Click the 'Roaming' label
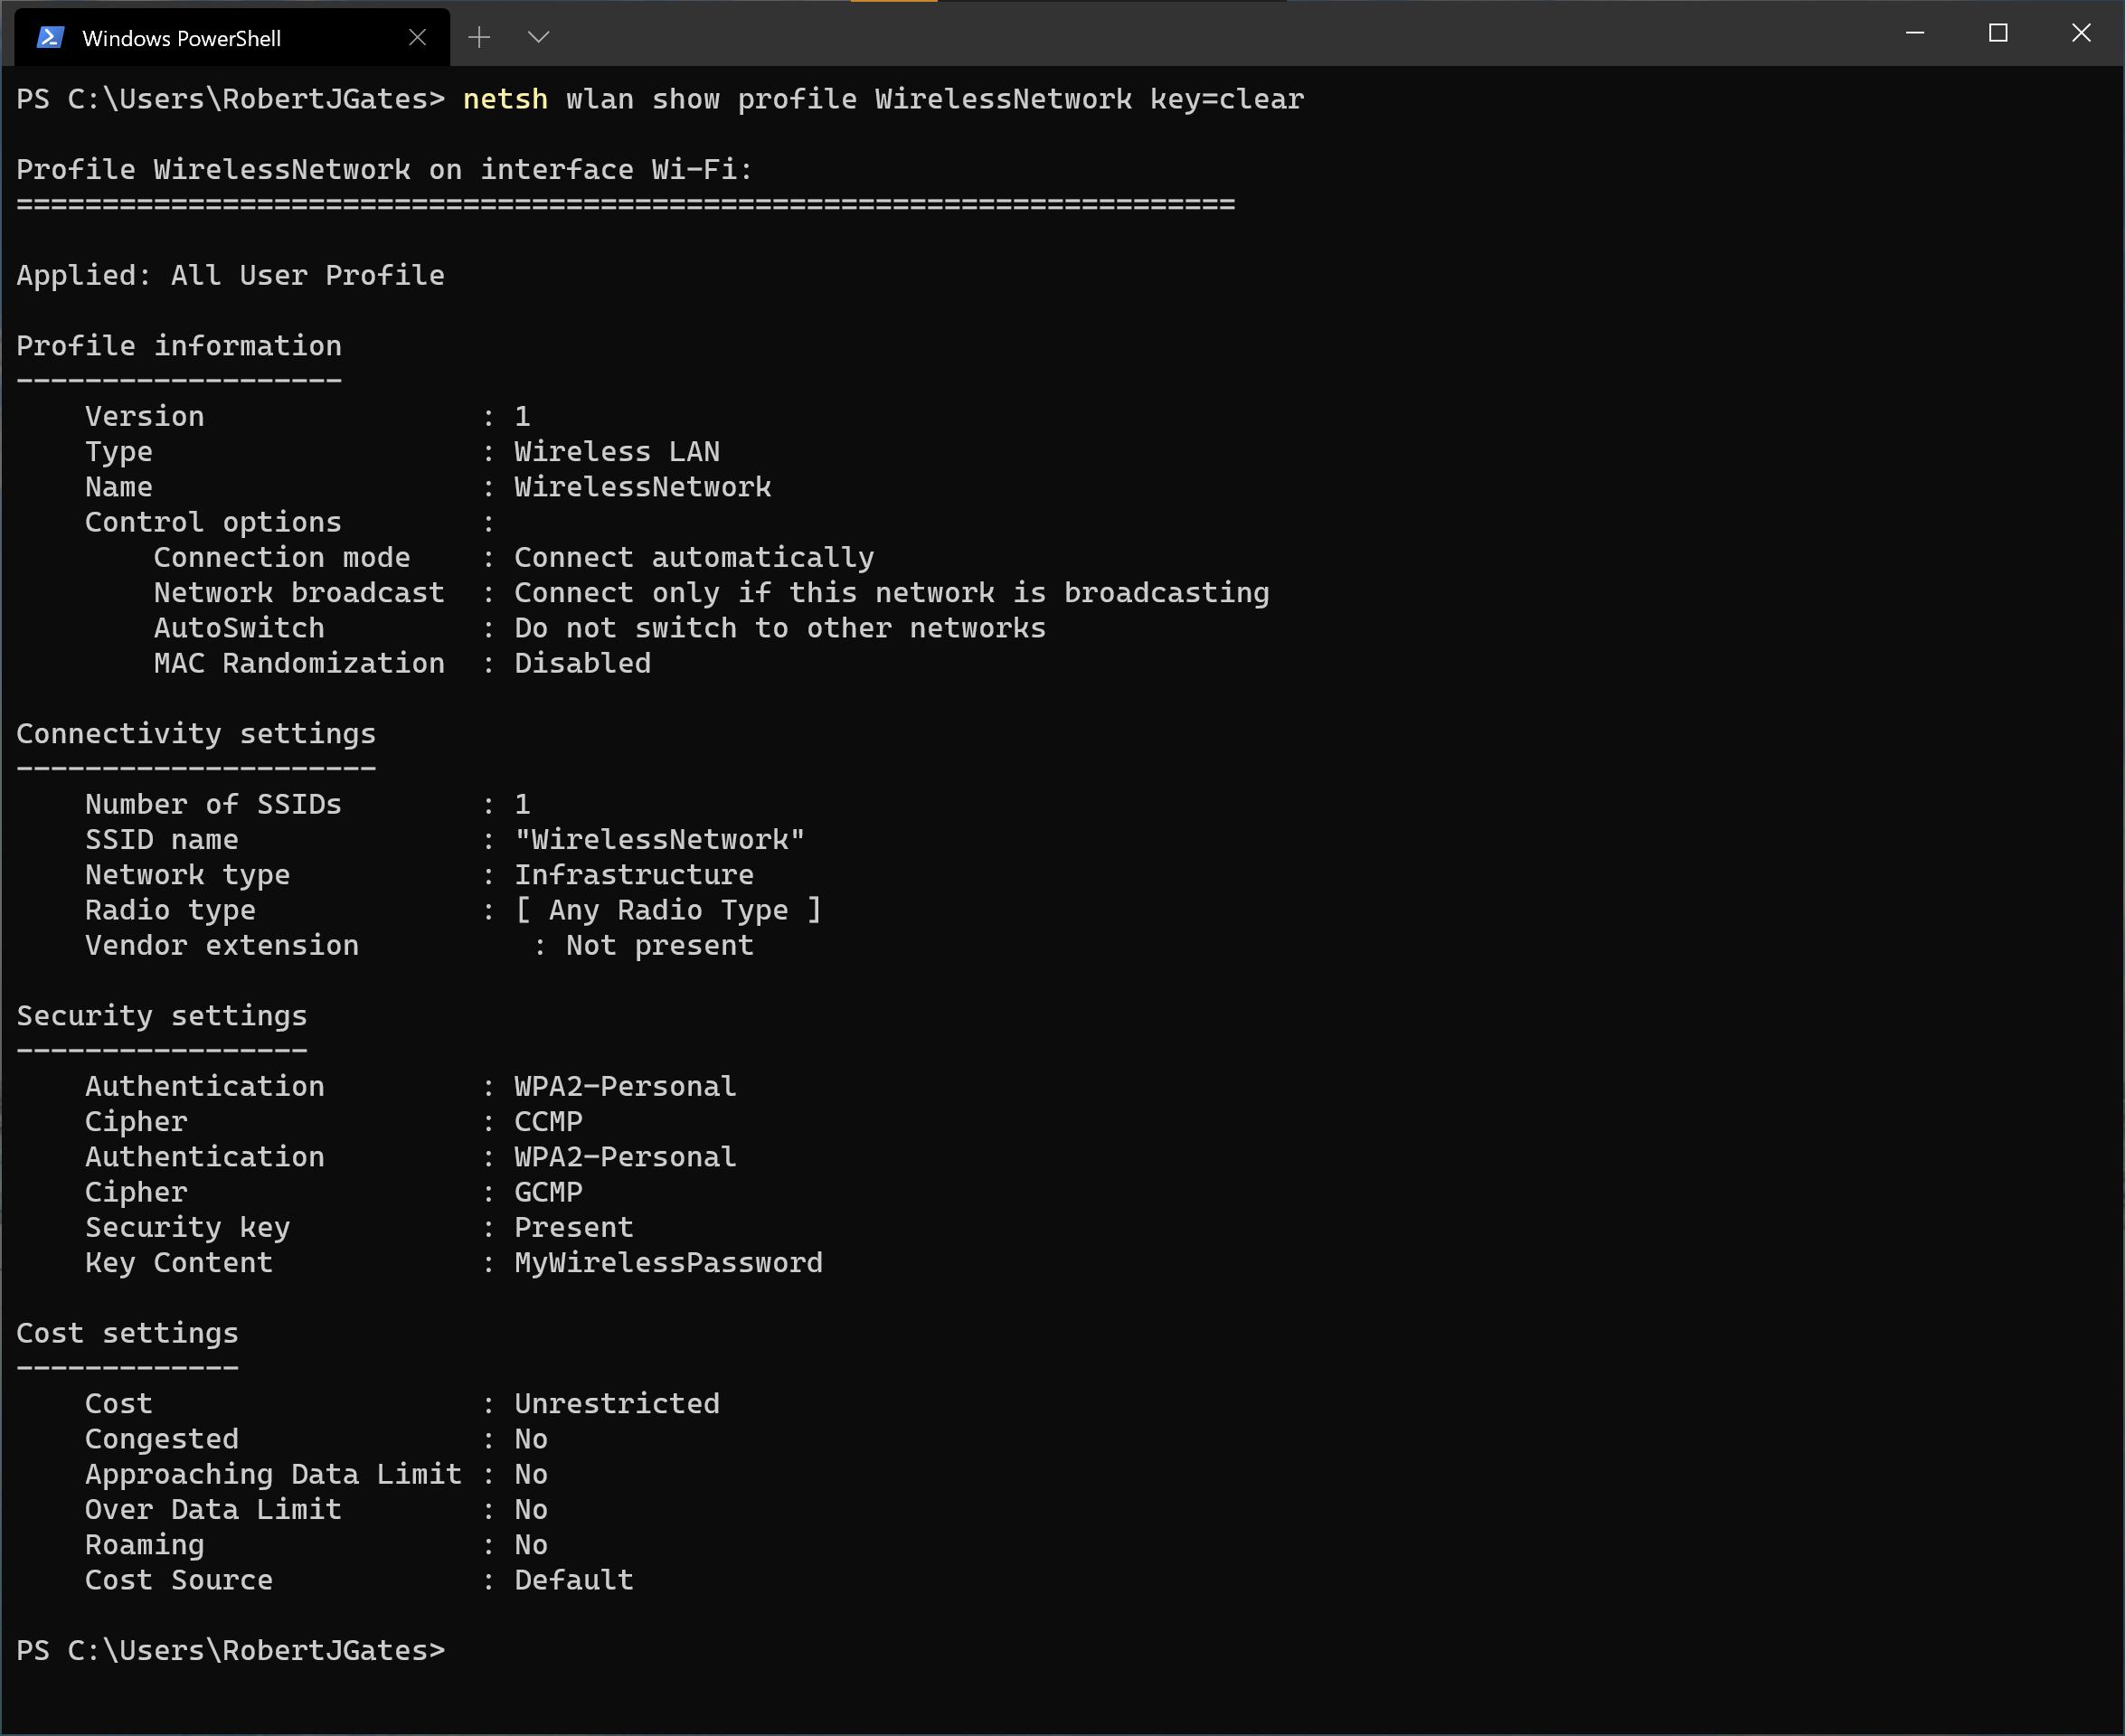The height and width of the screenshot is (1736, 2125). [x=145, y=1545]
